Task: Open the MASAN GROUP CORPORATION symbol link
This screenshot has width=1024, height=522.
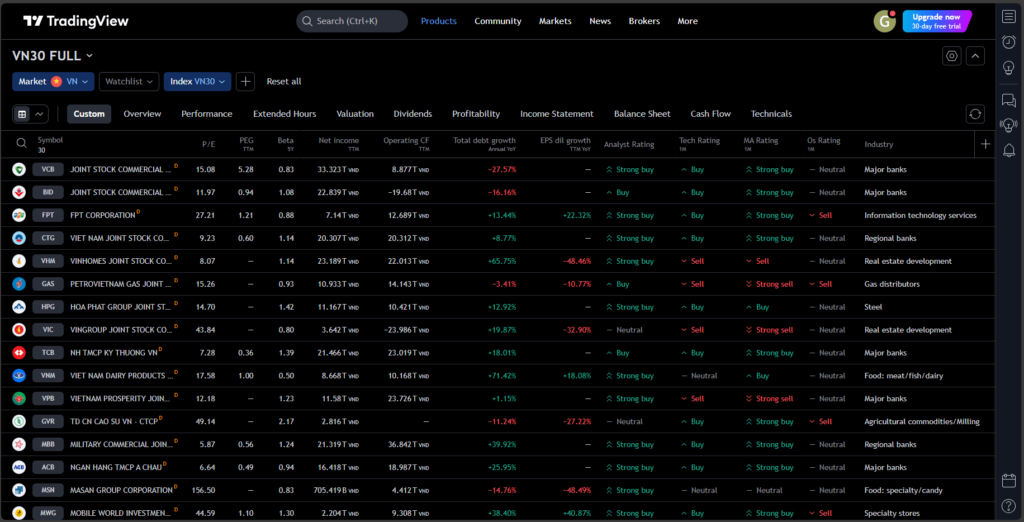Action: [121, 490]
